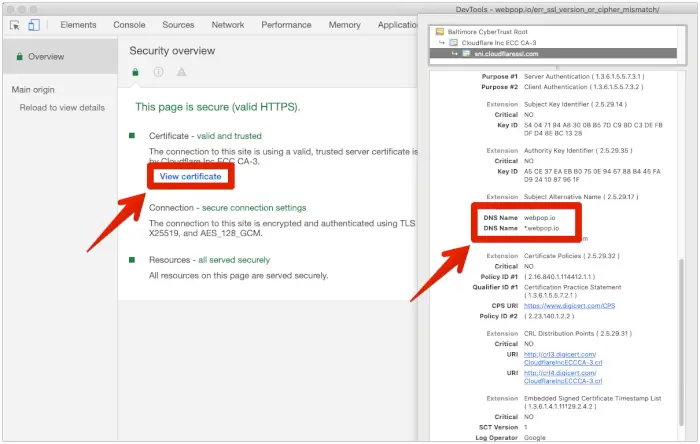This screenshot has height=444, width=700.
Task: Click 'Authority Key Identifier' extension text
Action: (x=558, y=151)
